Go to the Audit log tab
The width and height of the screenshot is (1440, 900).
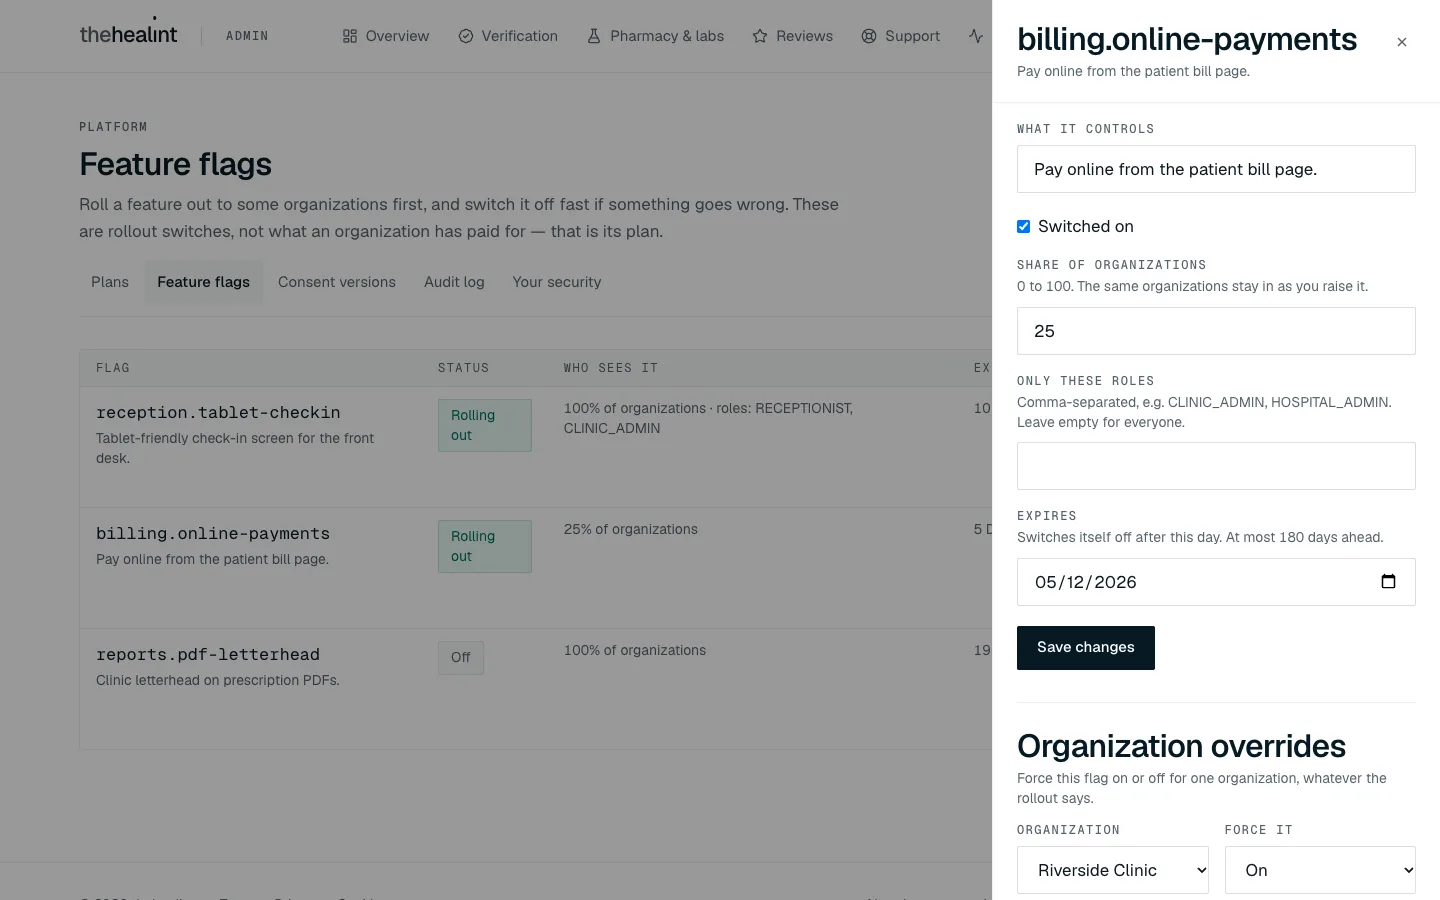tap(454, 282)
